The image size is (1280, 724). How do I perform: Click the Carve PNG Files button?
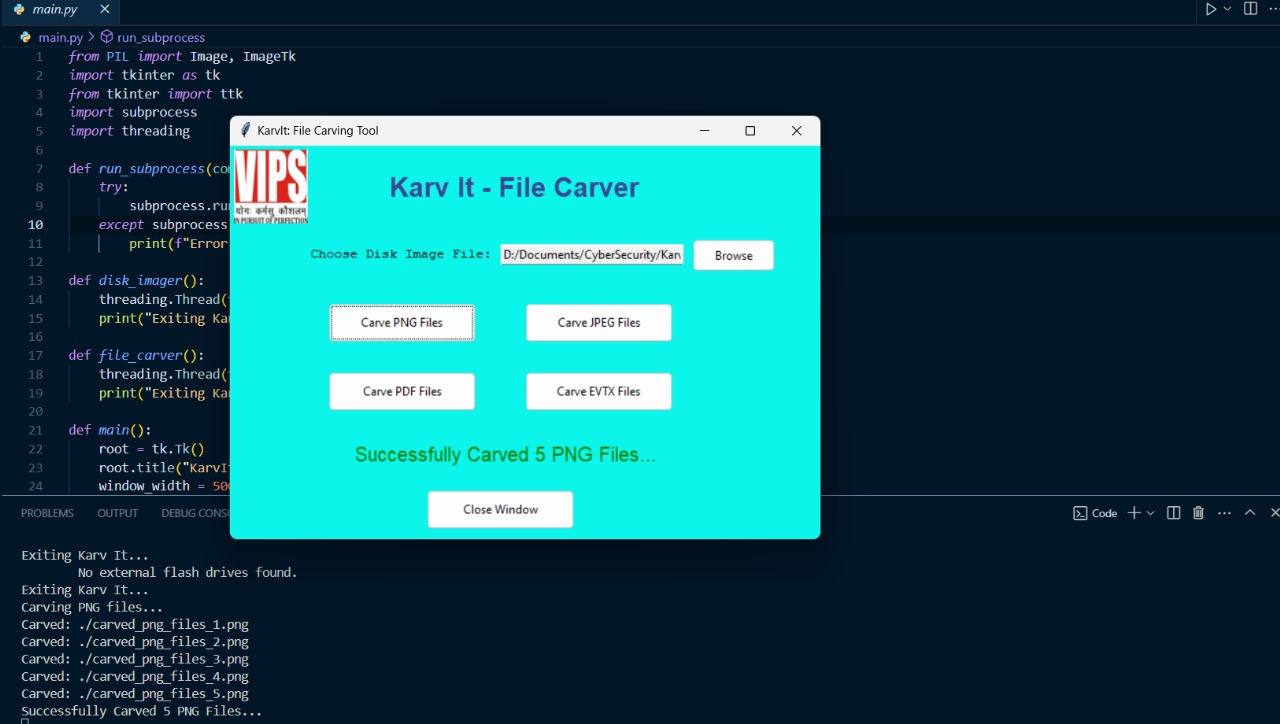click(x=401, y=322)
